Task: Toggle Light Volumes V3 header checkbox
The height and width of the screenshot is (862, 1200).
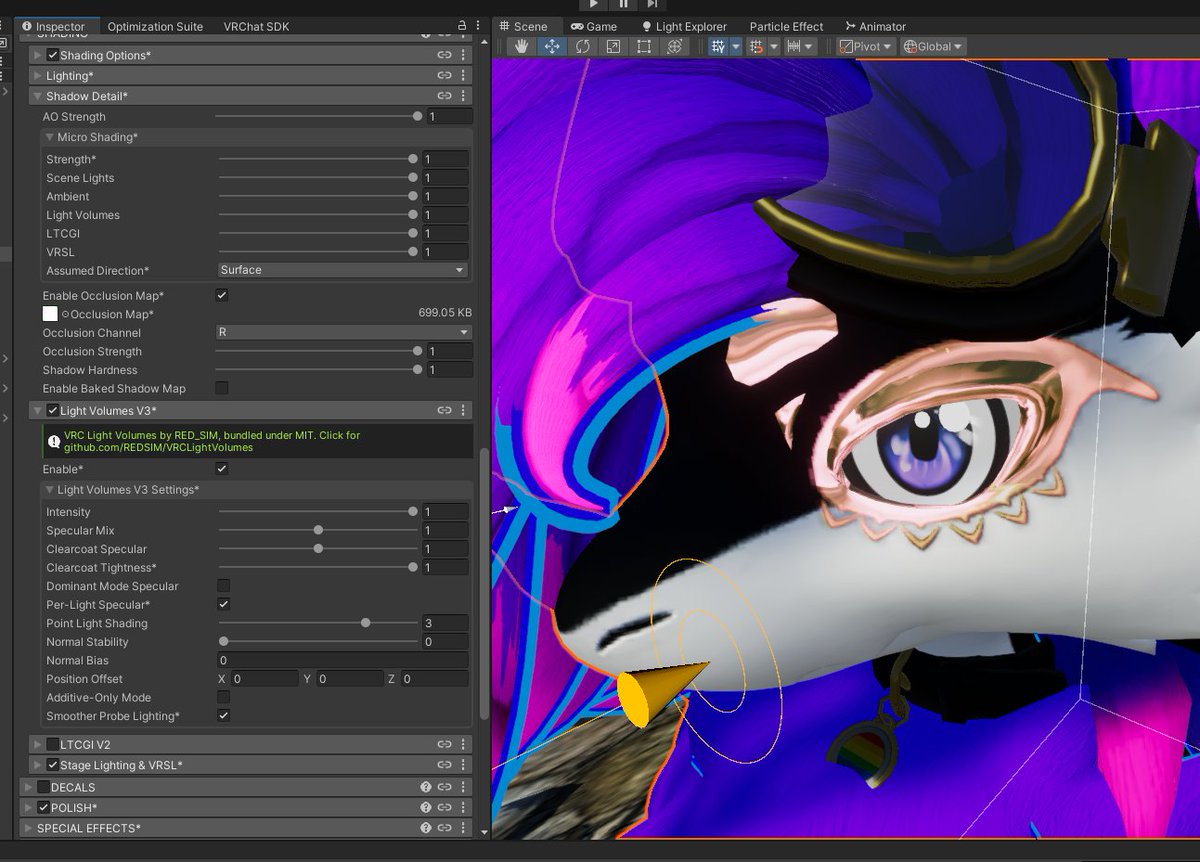Action: click(x=53, y=410)
